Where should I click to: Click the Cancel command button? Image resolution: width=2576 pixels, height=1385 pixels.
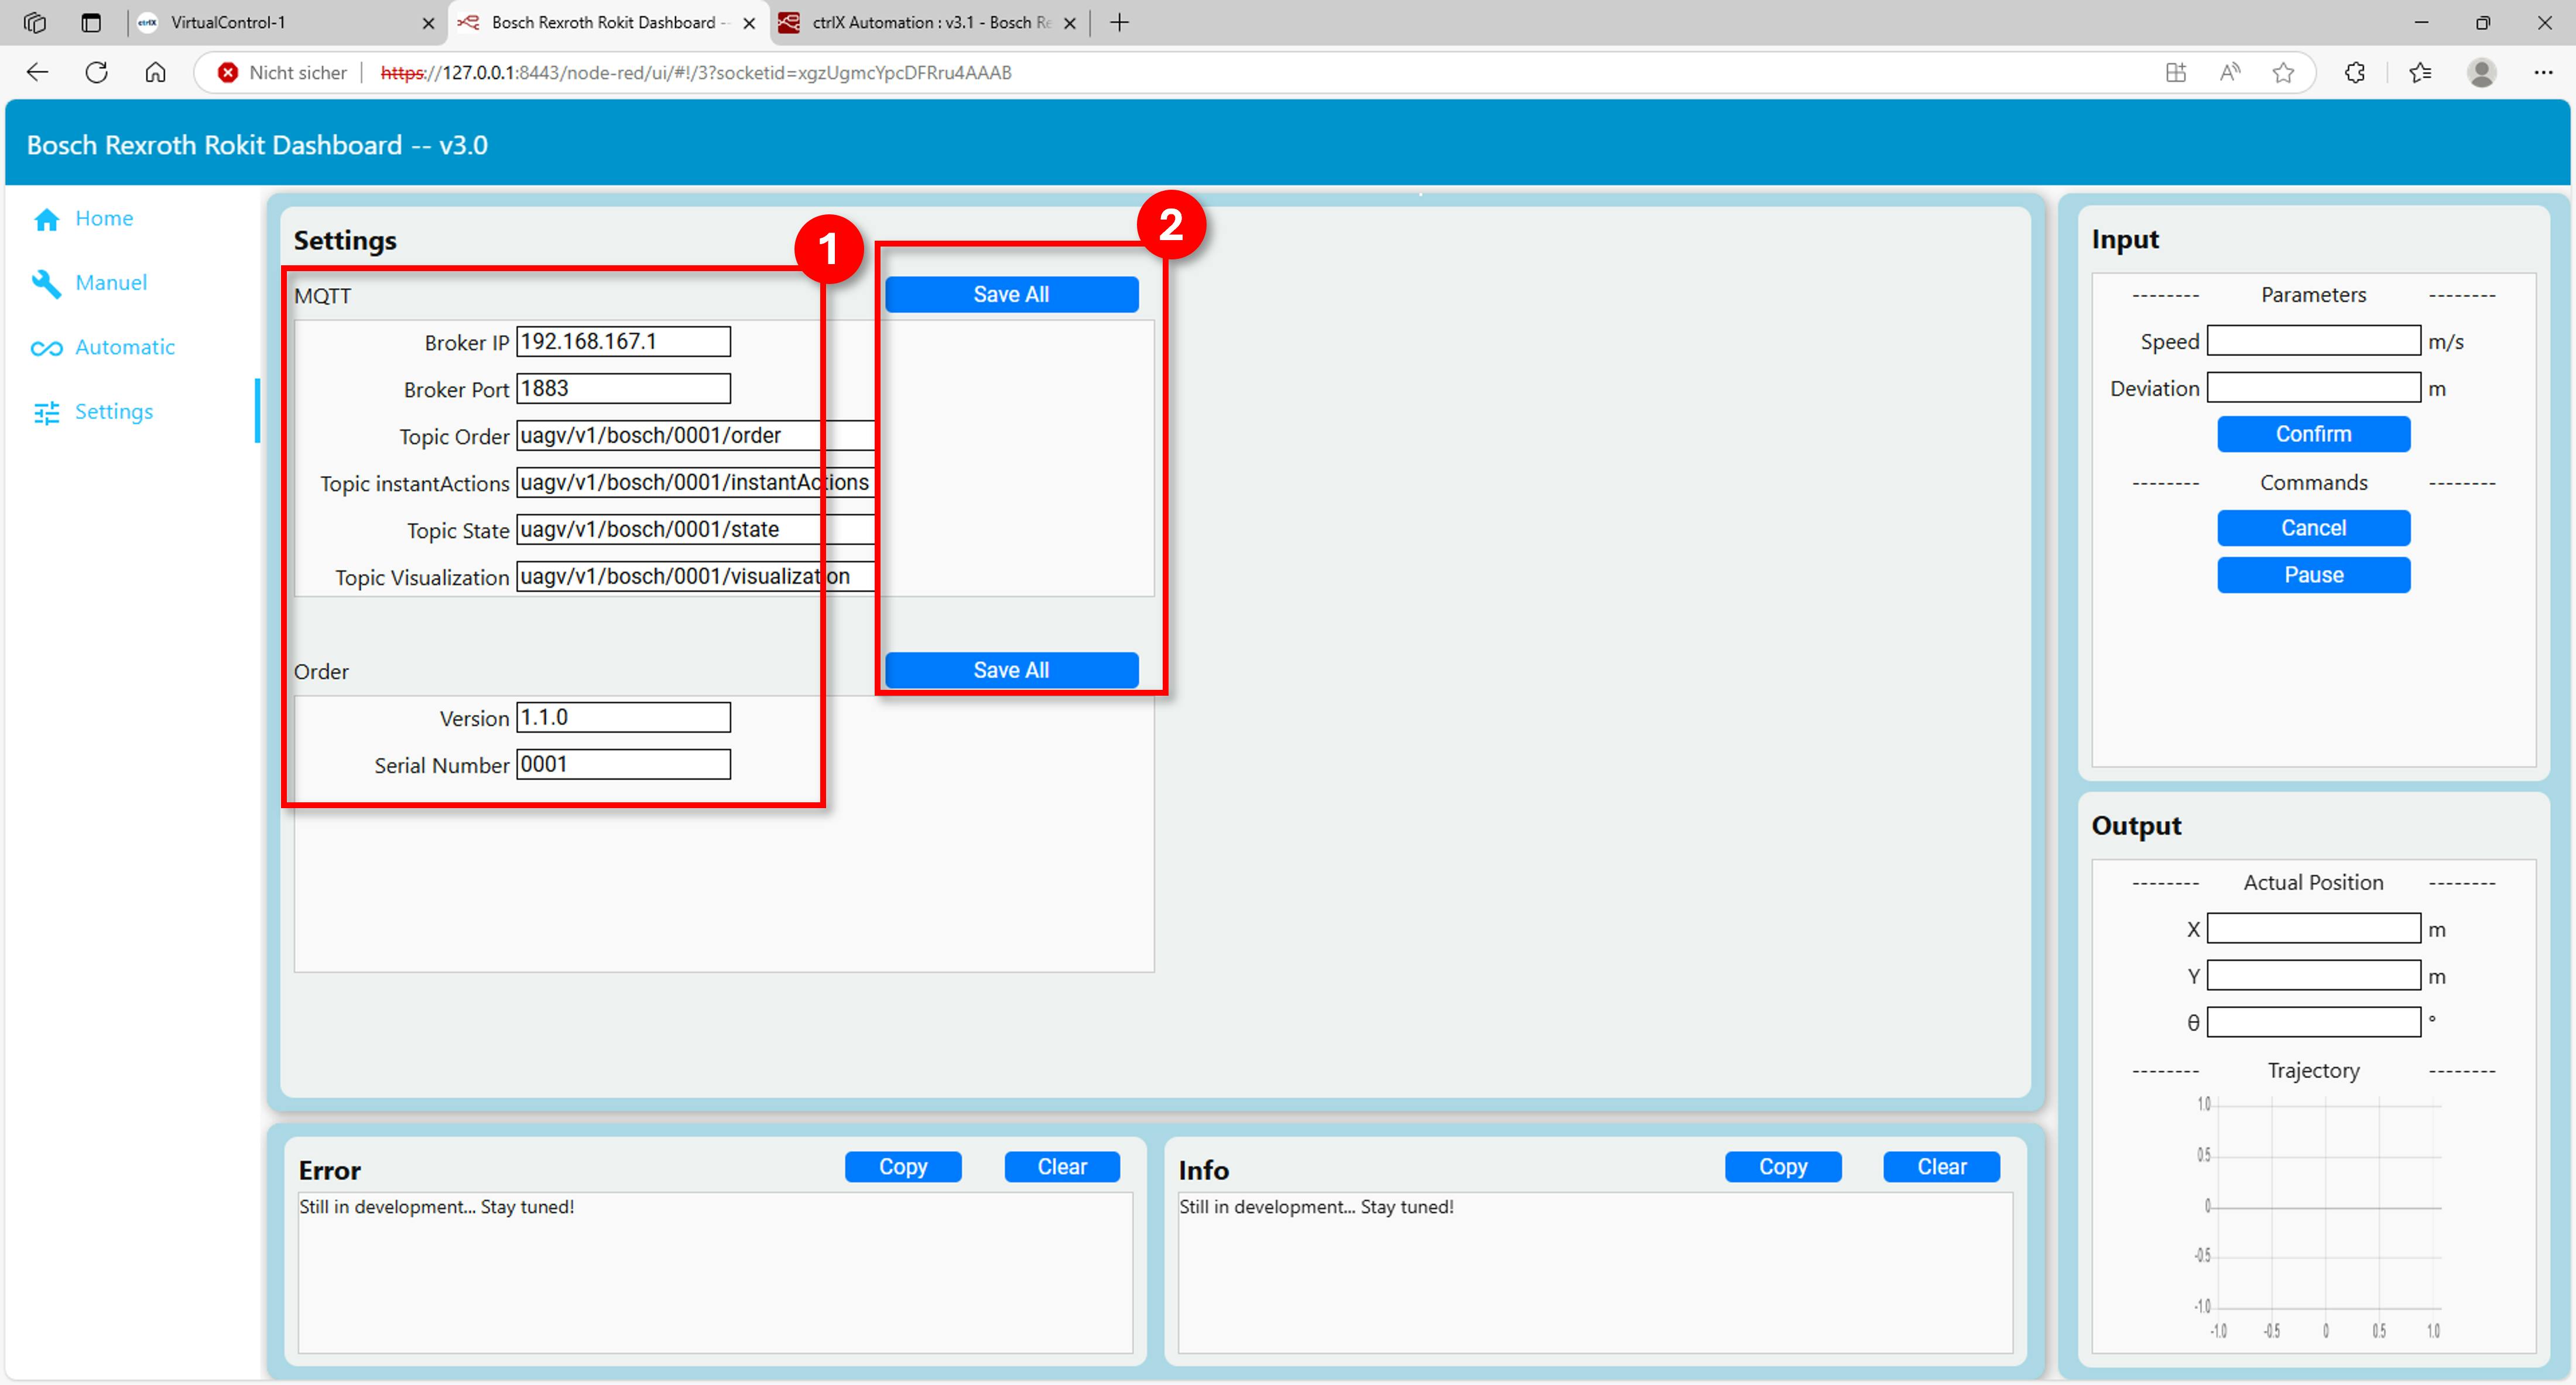[x=2313, y=528]
